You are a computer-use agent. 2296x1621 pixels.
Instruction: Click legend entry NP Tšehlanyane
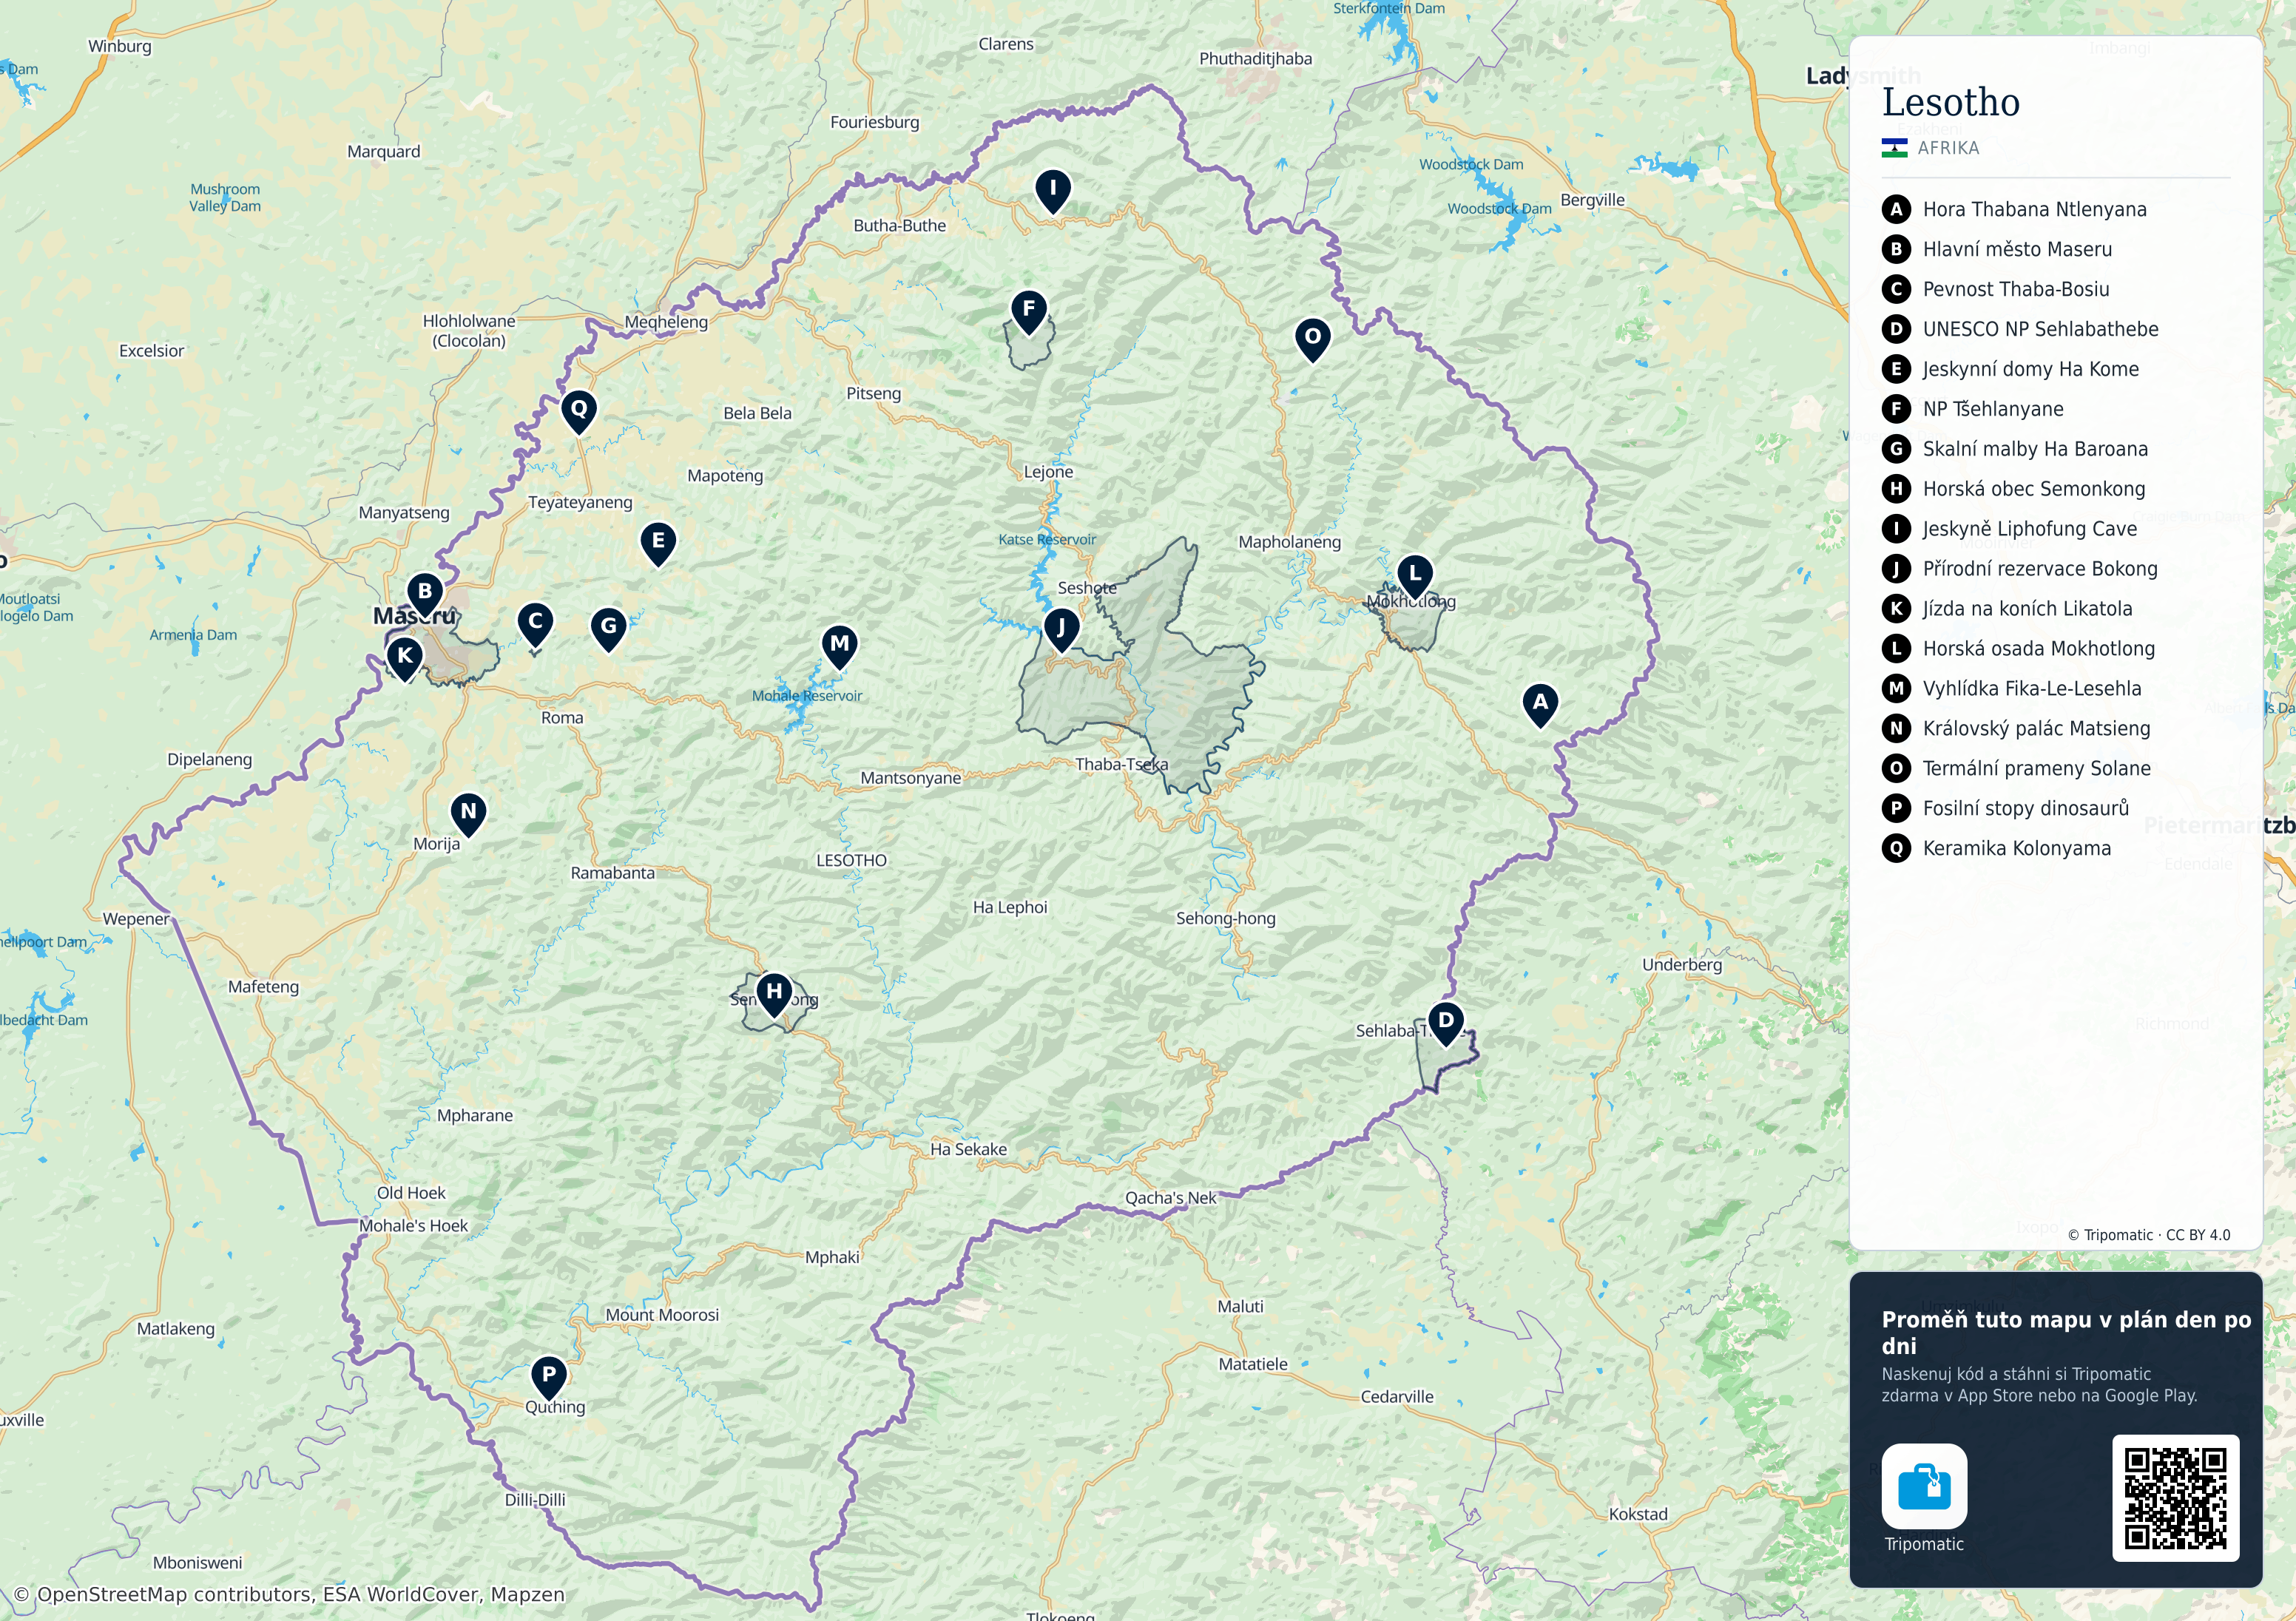coord(1973,409)
